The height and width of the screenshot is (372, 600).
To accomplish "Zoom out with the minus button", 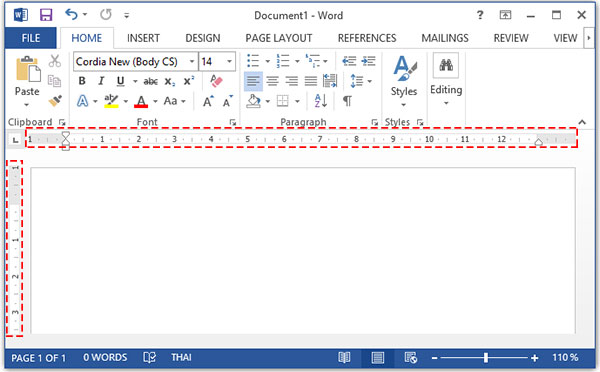I will [434, 358].
